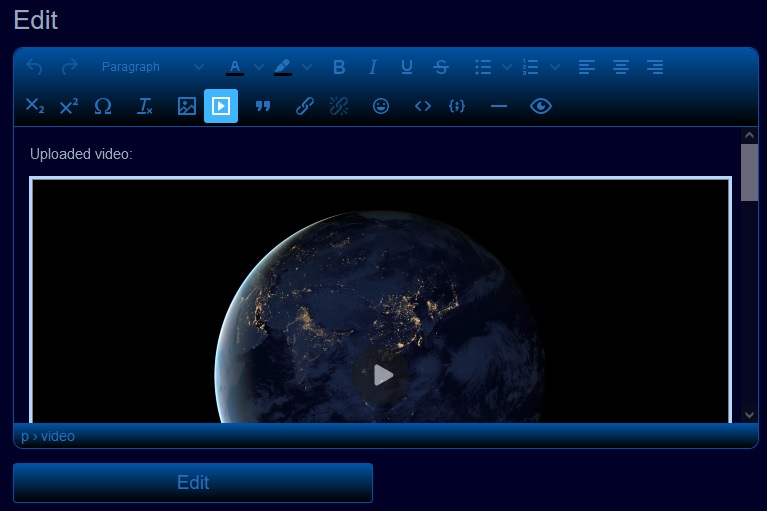
Task: Insert a code sample block
Action: pyautogui.click(x=457, y=106)
